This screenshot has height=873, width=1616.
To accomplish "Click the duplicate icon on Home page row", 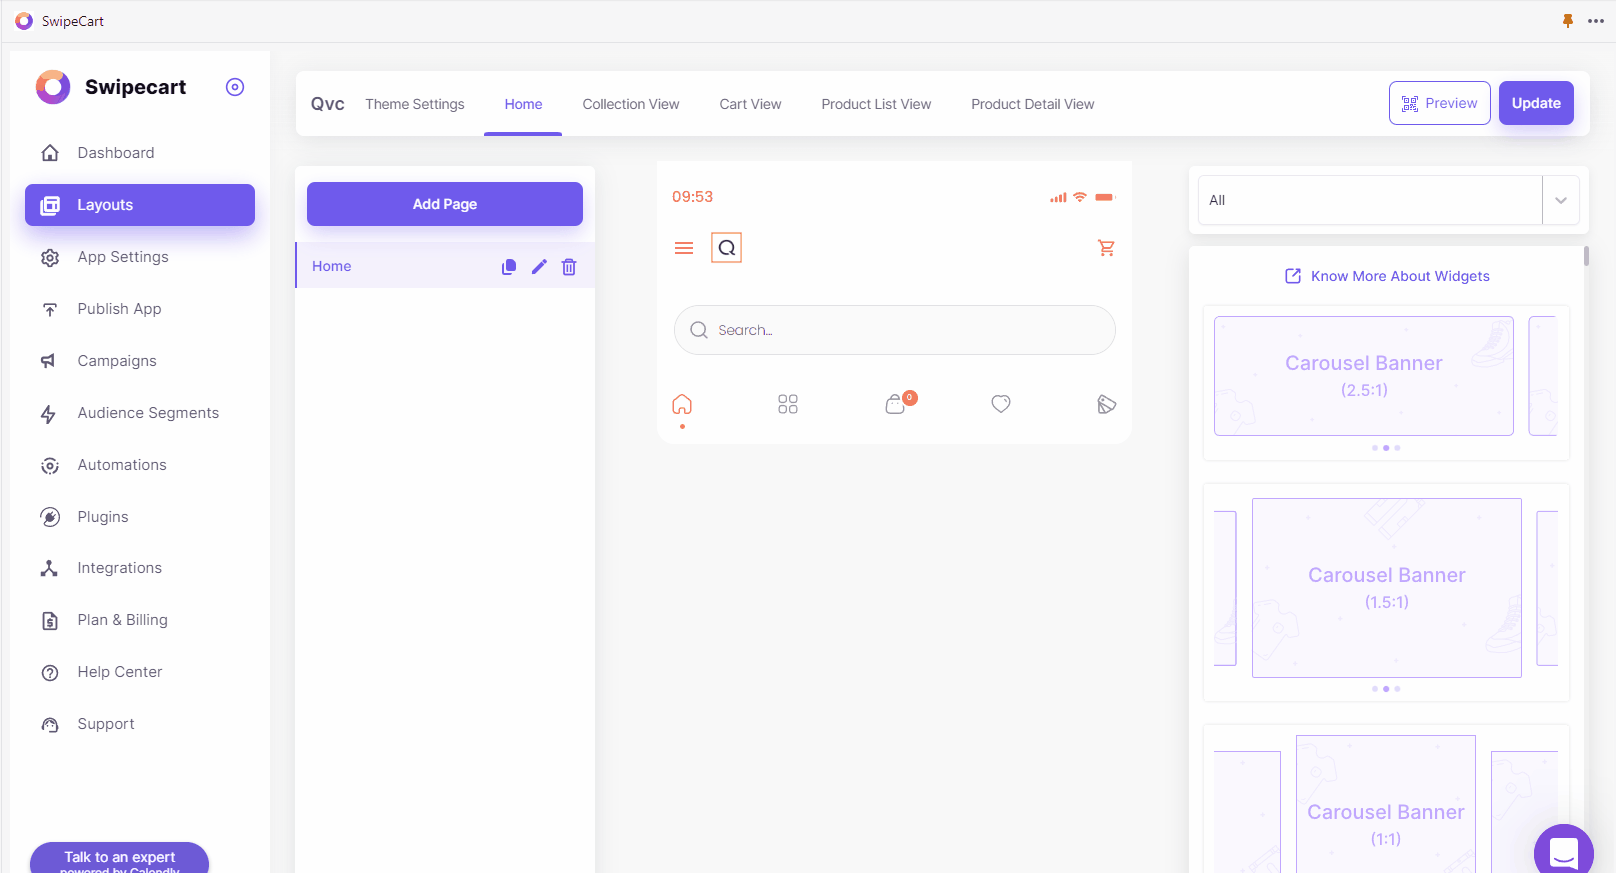I will click(509, 267).
